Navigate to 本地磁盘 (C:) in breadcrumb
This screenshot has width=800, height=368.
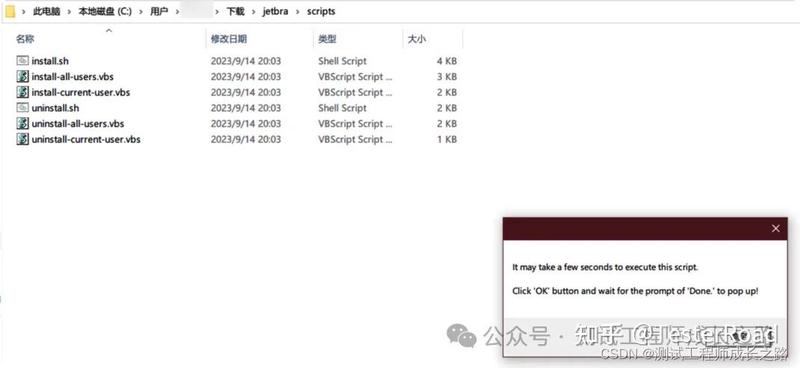[105, 11]
